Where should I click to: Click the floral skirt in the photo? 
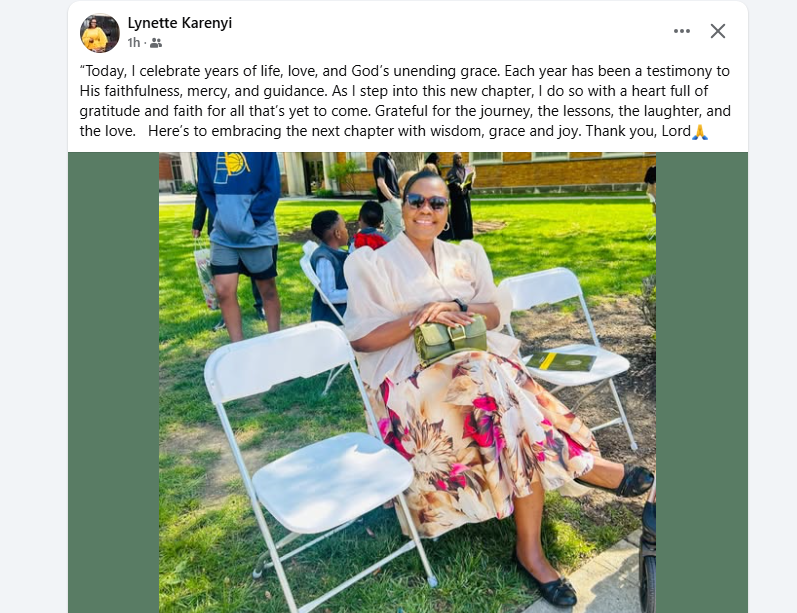[x=480, y=438]
